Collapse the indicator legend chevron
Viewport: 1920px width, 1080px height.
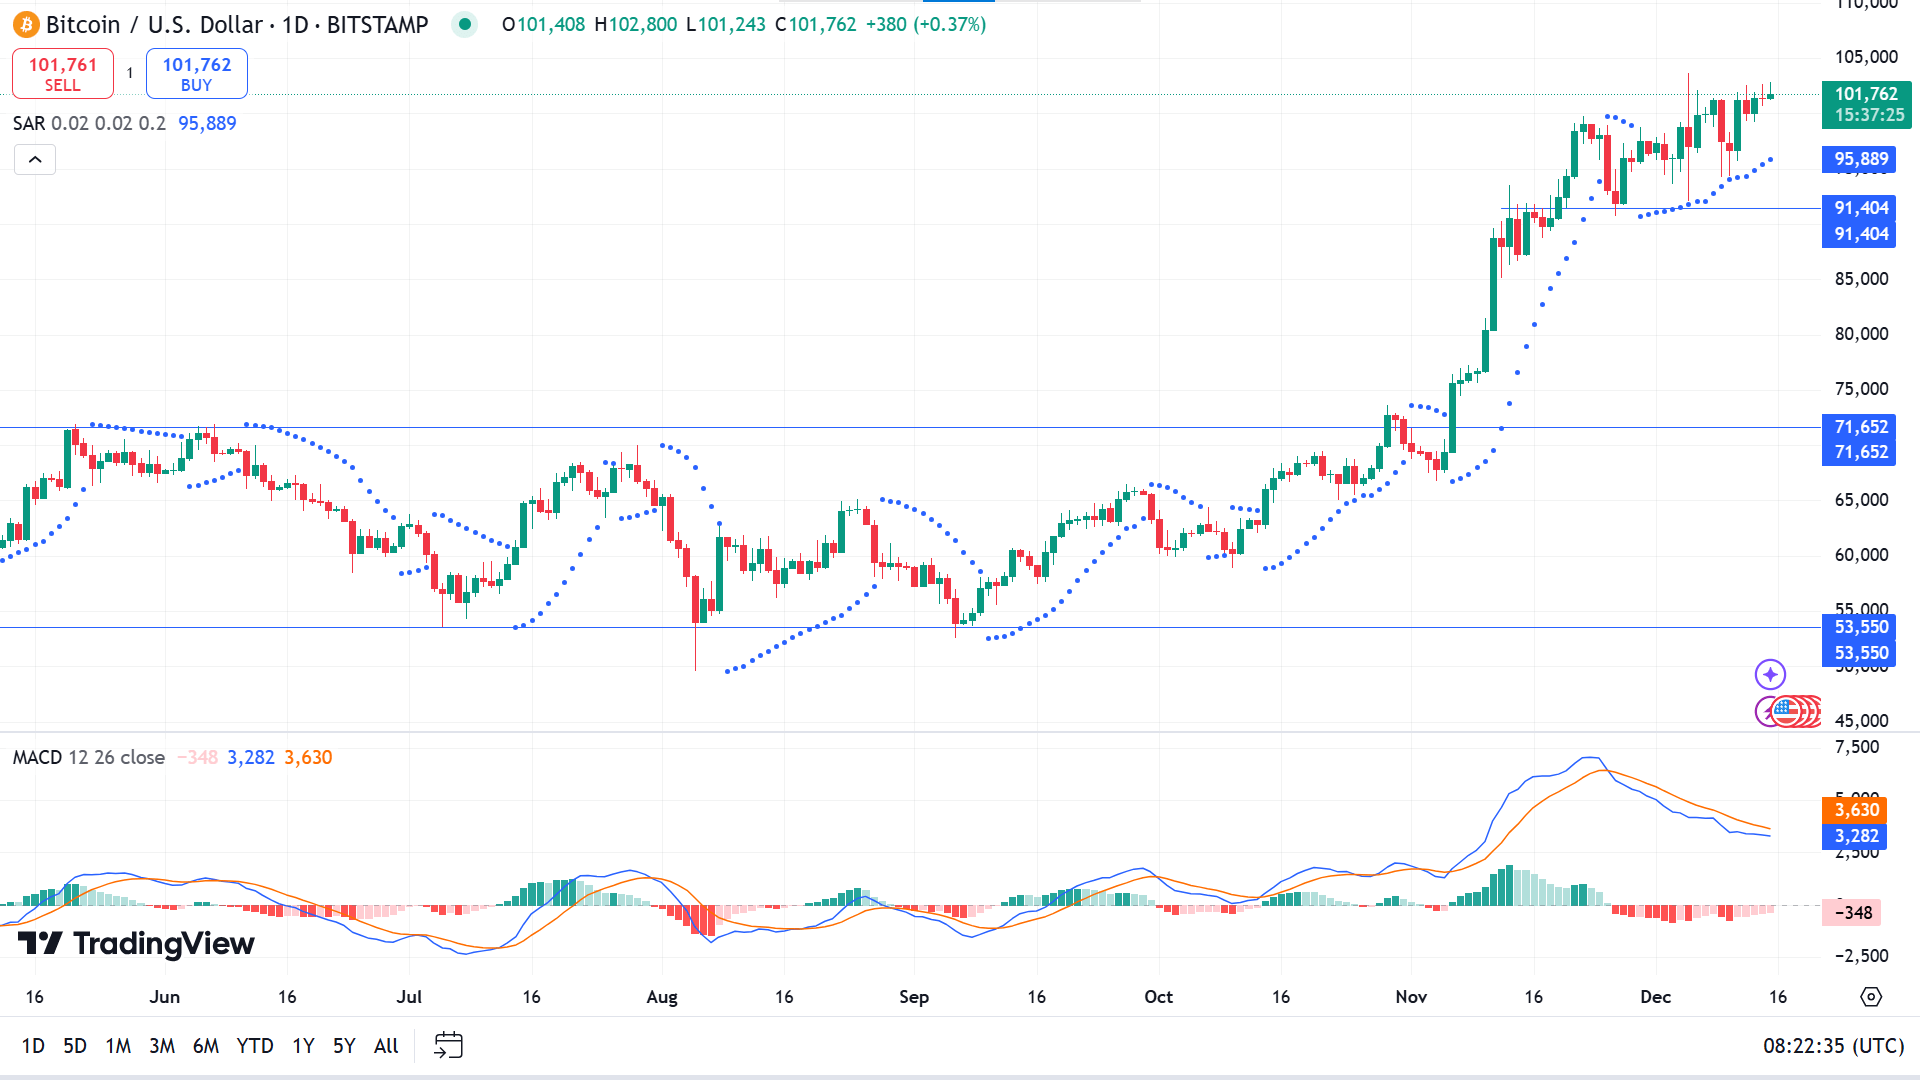35,160
